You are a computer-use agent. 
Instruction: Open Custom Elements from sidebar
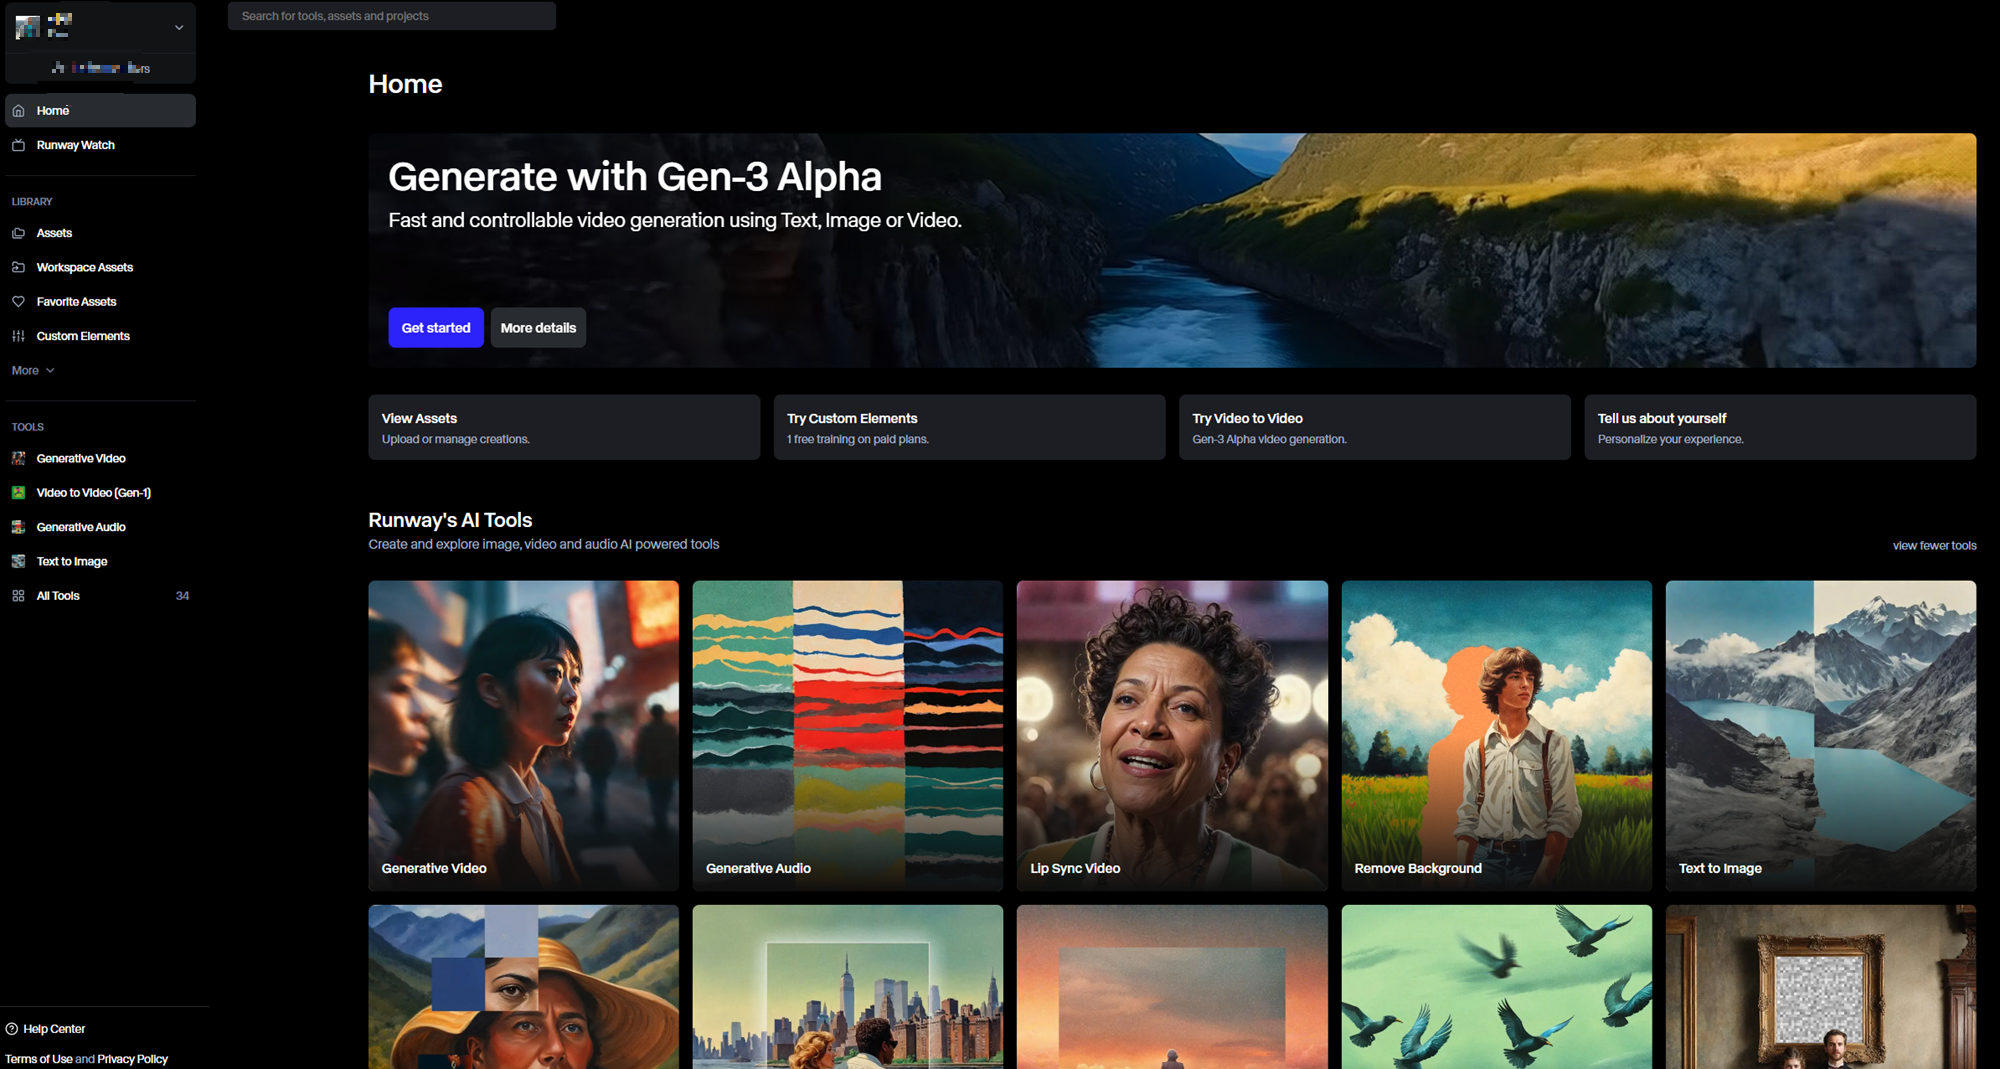[100, 336]
